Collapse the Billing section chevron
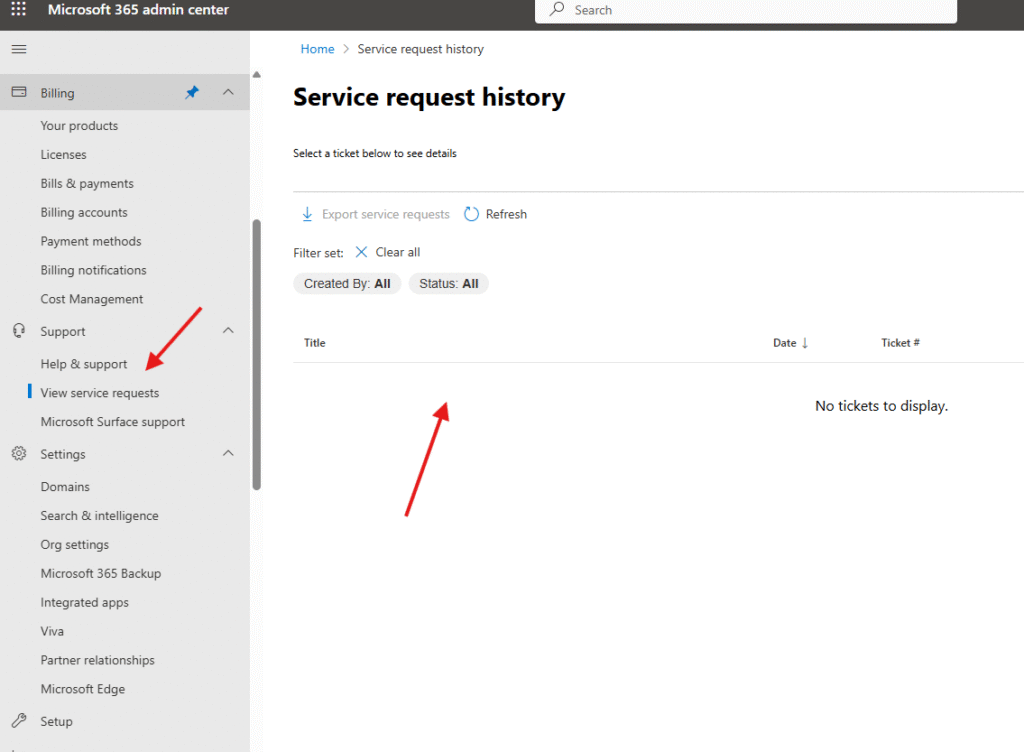The width and height of the screenshot is (1024, 752). click(x=228, y=92)
